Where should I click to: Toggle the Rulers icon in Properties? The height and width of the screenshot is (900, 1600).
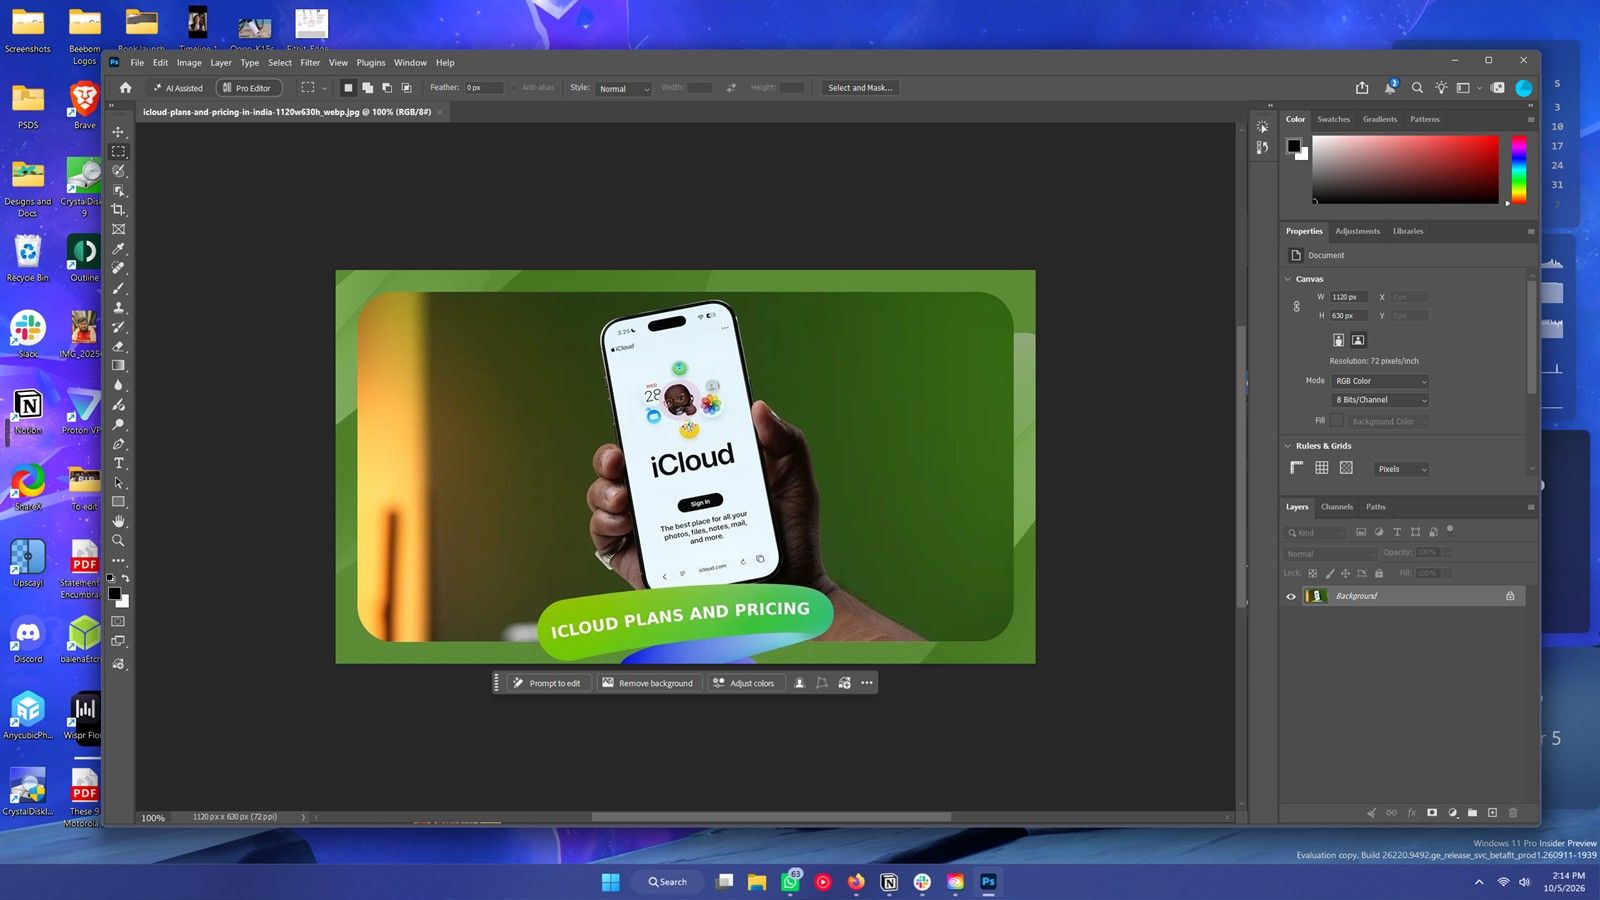(1297, 468)
